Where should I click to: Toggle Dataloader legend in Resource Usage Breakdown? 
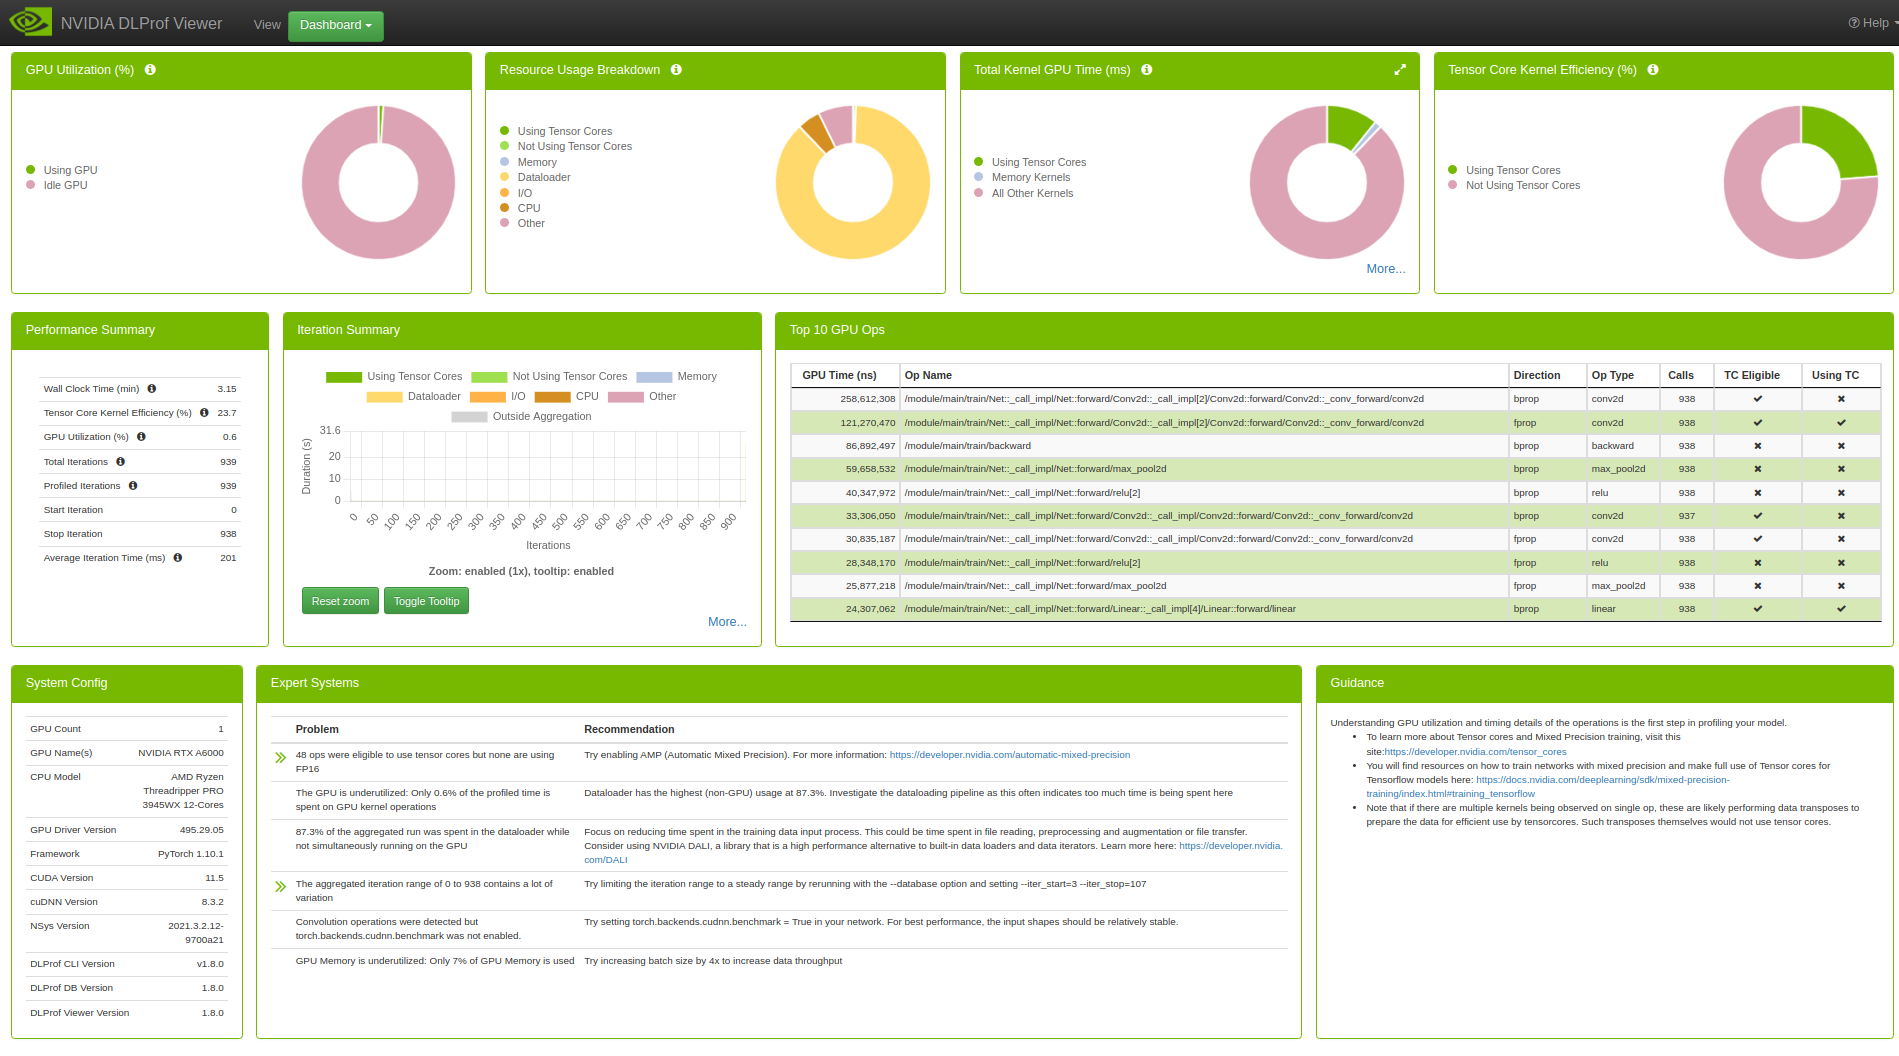(535, 177)
